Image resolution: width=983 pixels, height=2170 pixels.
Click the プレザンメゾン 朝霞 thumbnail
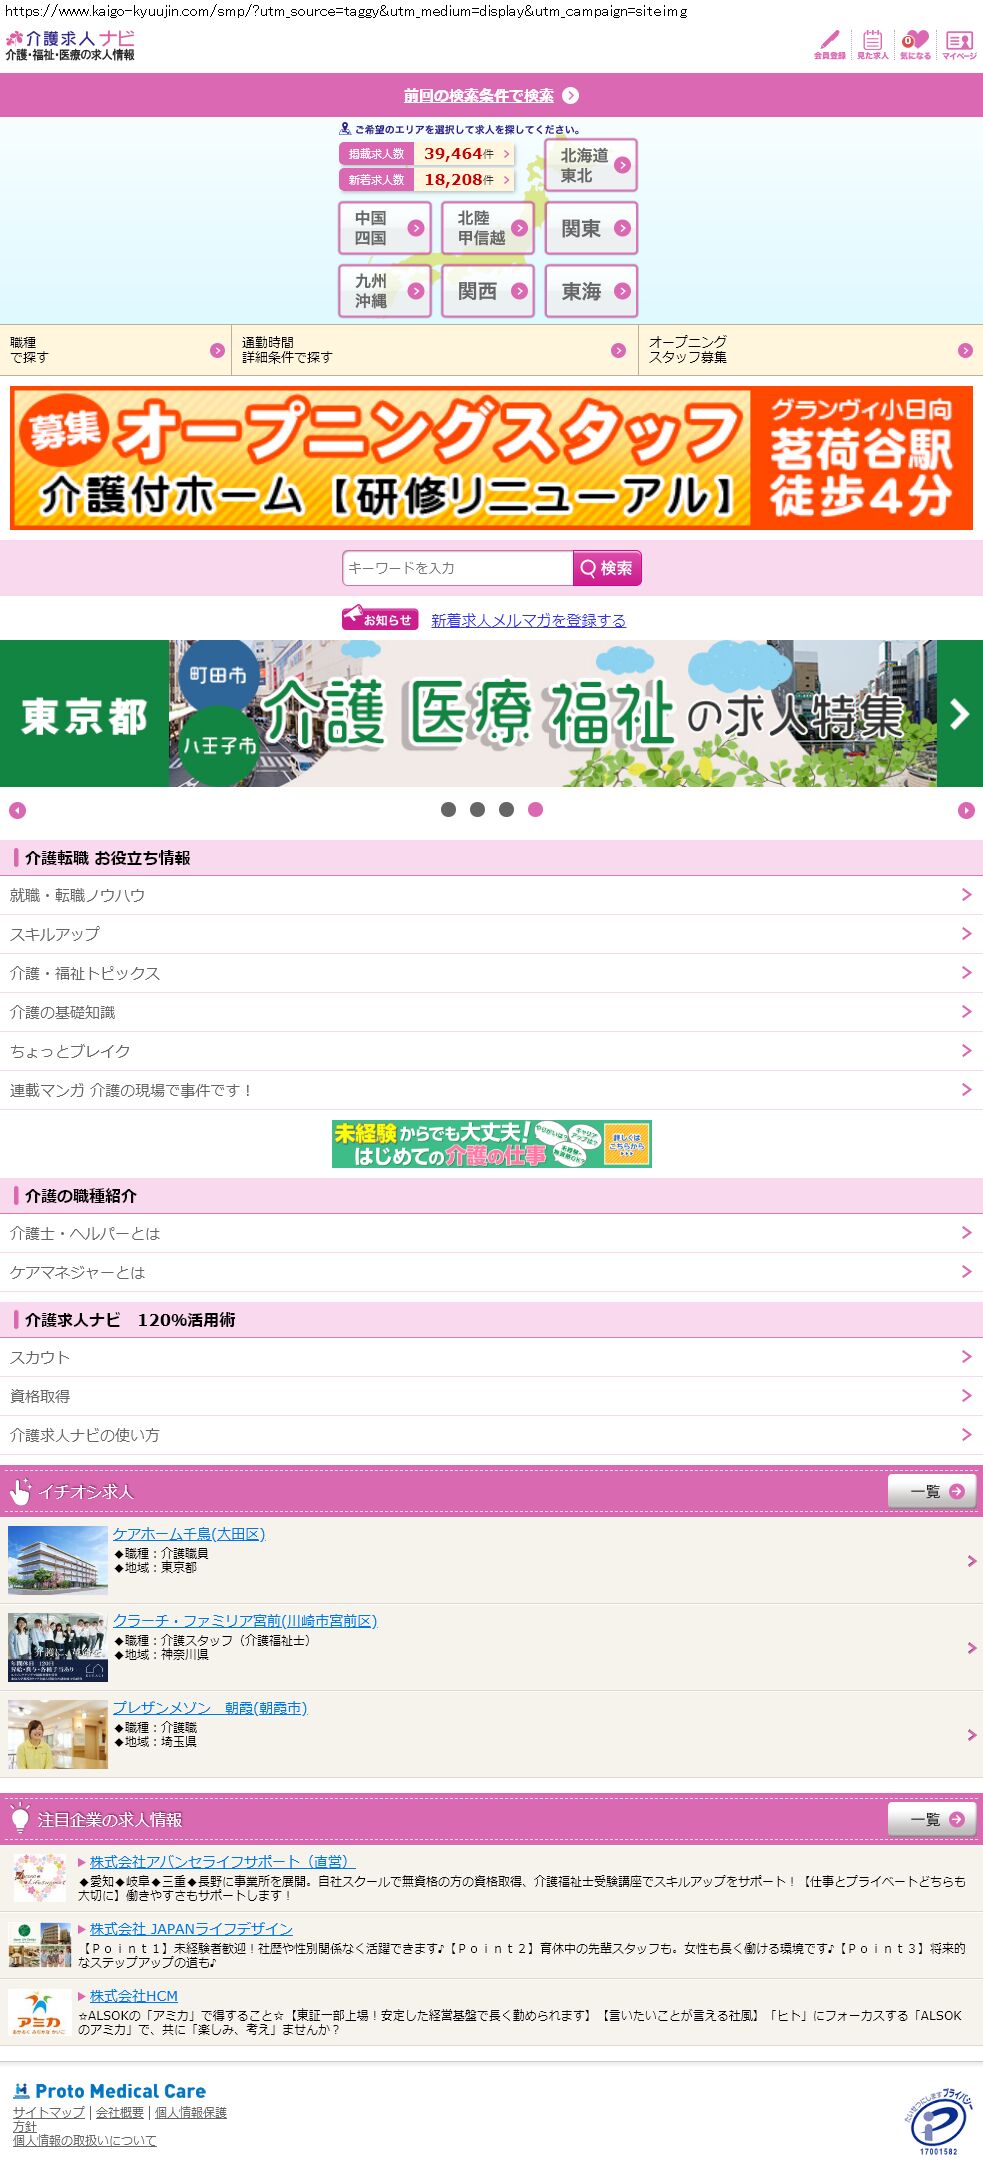58,1734
